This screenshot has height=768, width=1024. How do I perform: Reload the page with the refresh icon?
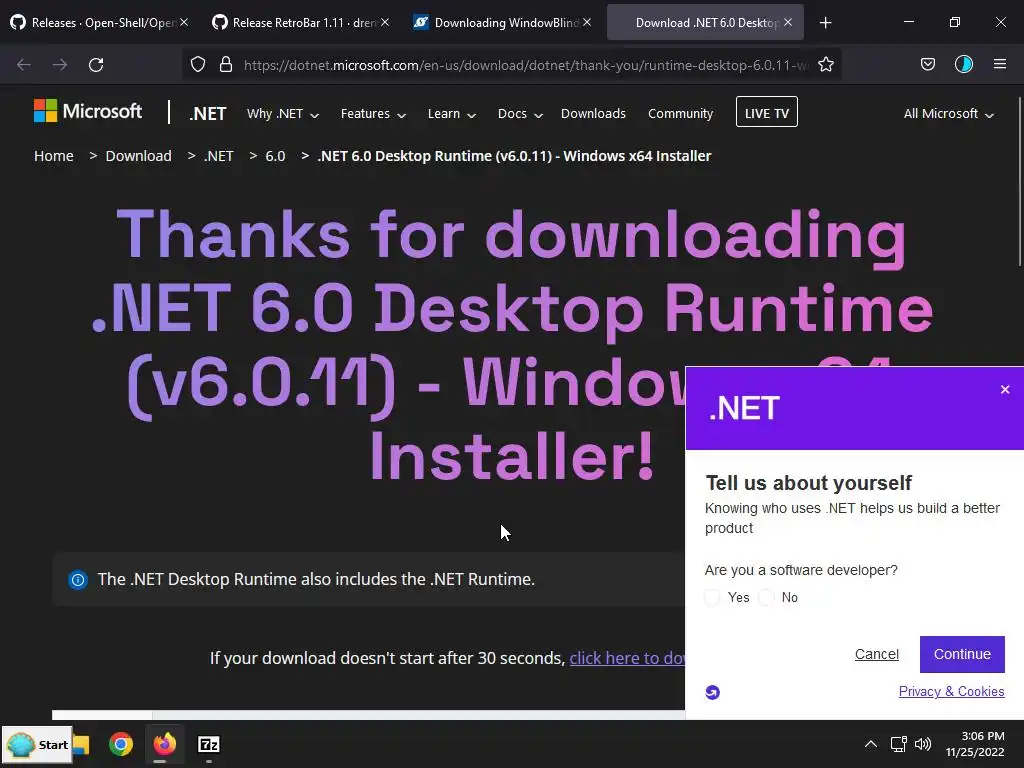pyautogui.click(x=96, y=65)
